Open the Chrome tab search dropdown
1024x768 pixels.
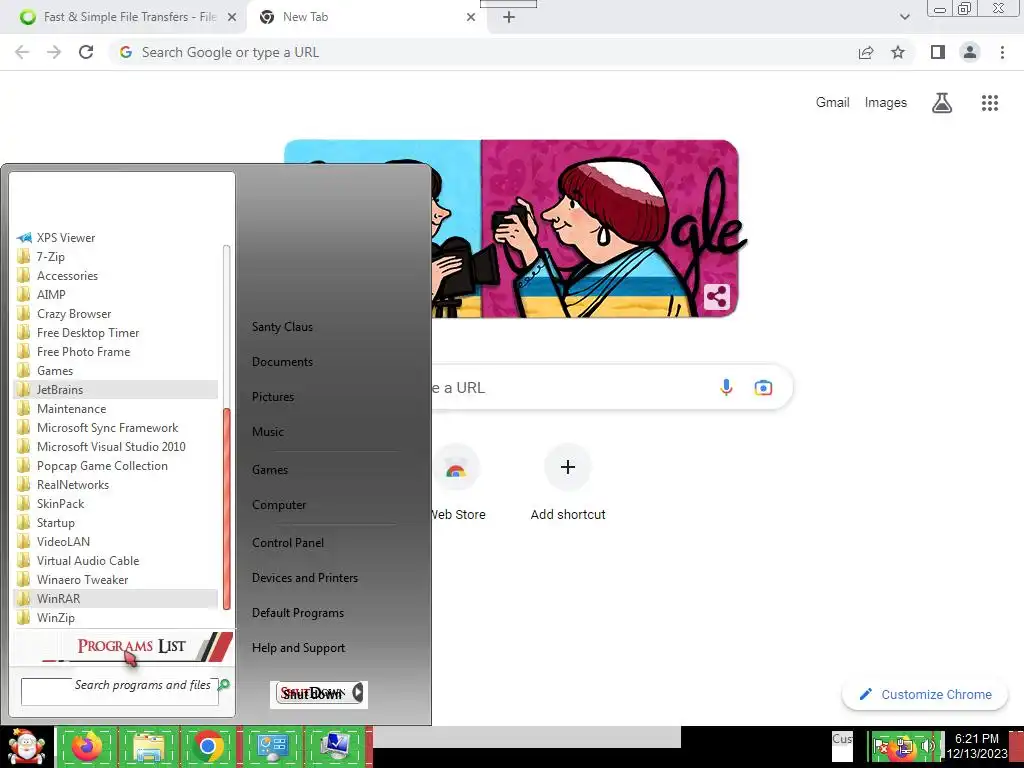coord(904,17)
